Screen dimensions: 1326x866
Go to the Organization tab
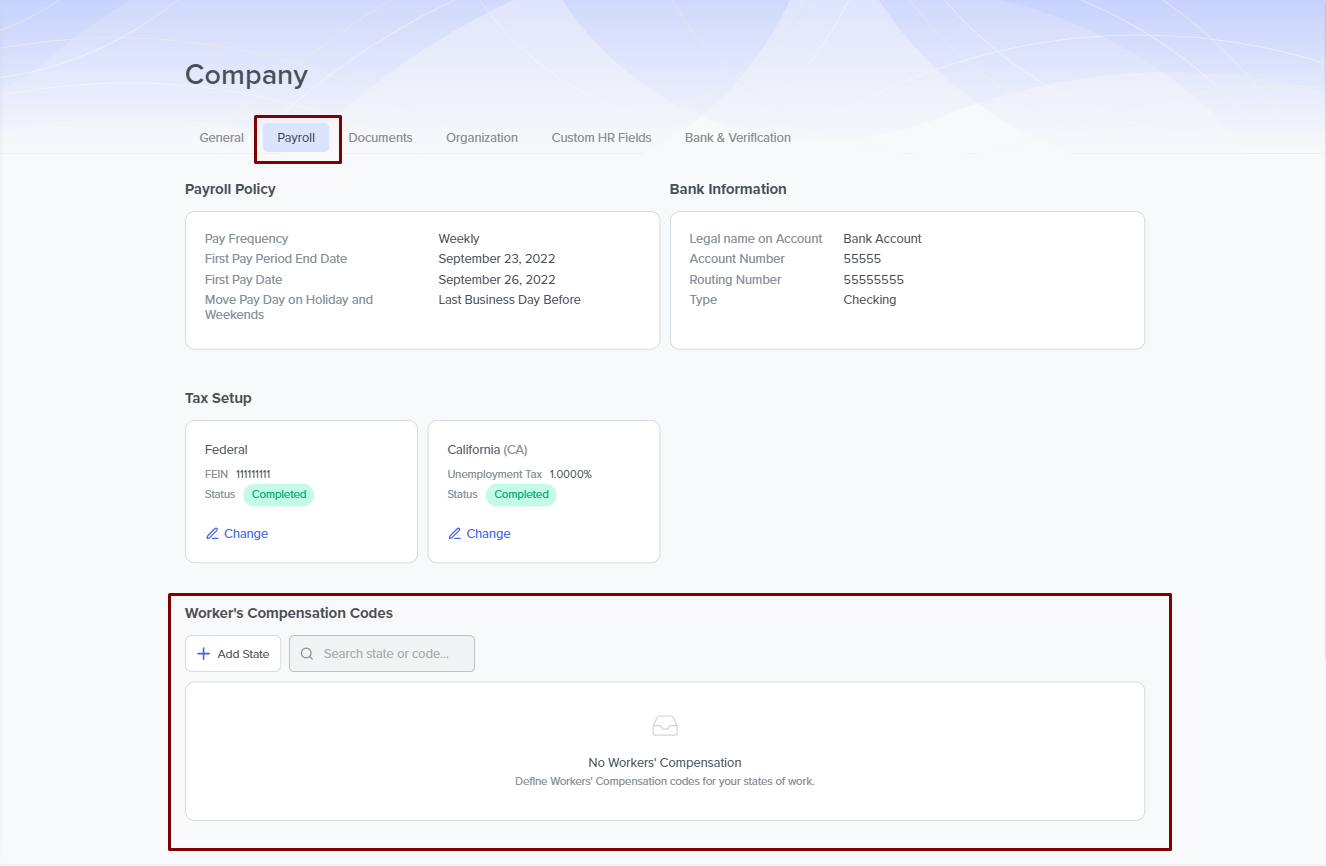click(x=482, y=138)
